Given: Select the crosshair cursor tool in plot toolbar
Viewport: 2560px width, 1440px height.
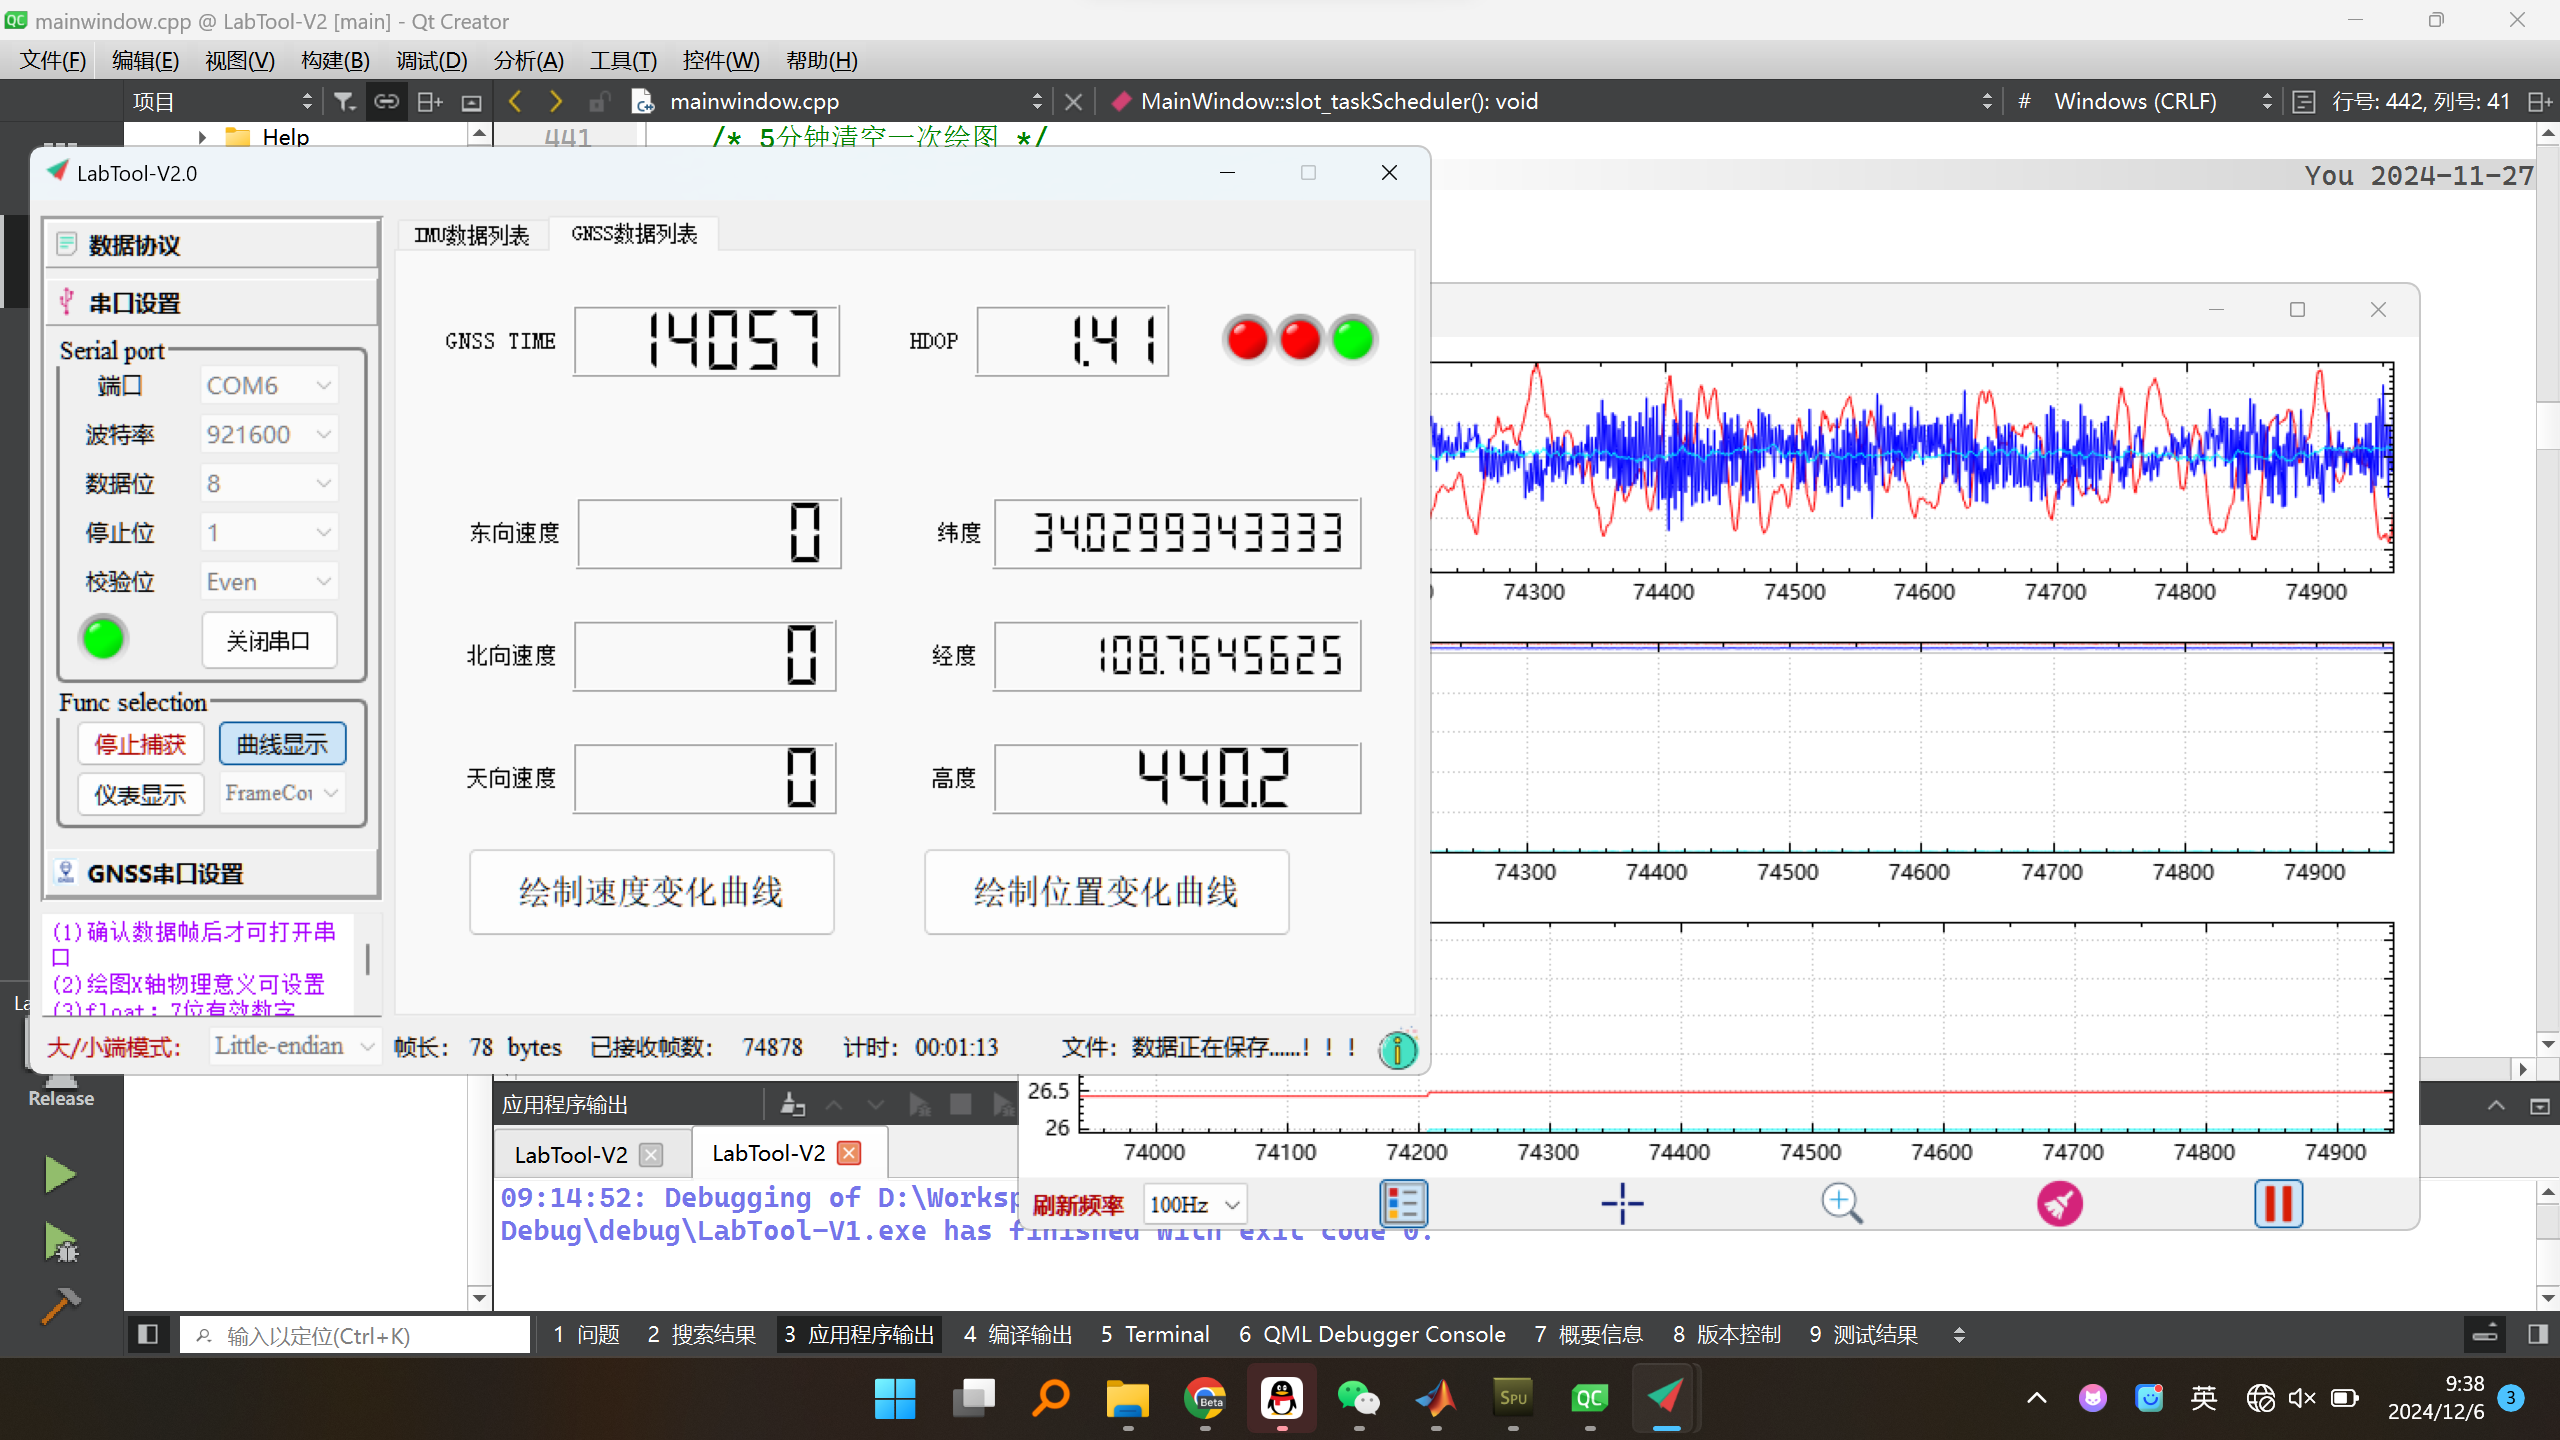Looking at the screenshot, I should click(1622, 1203).
